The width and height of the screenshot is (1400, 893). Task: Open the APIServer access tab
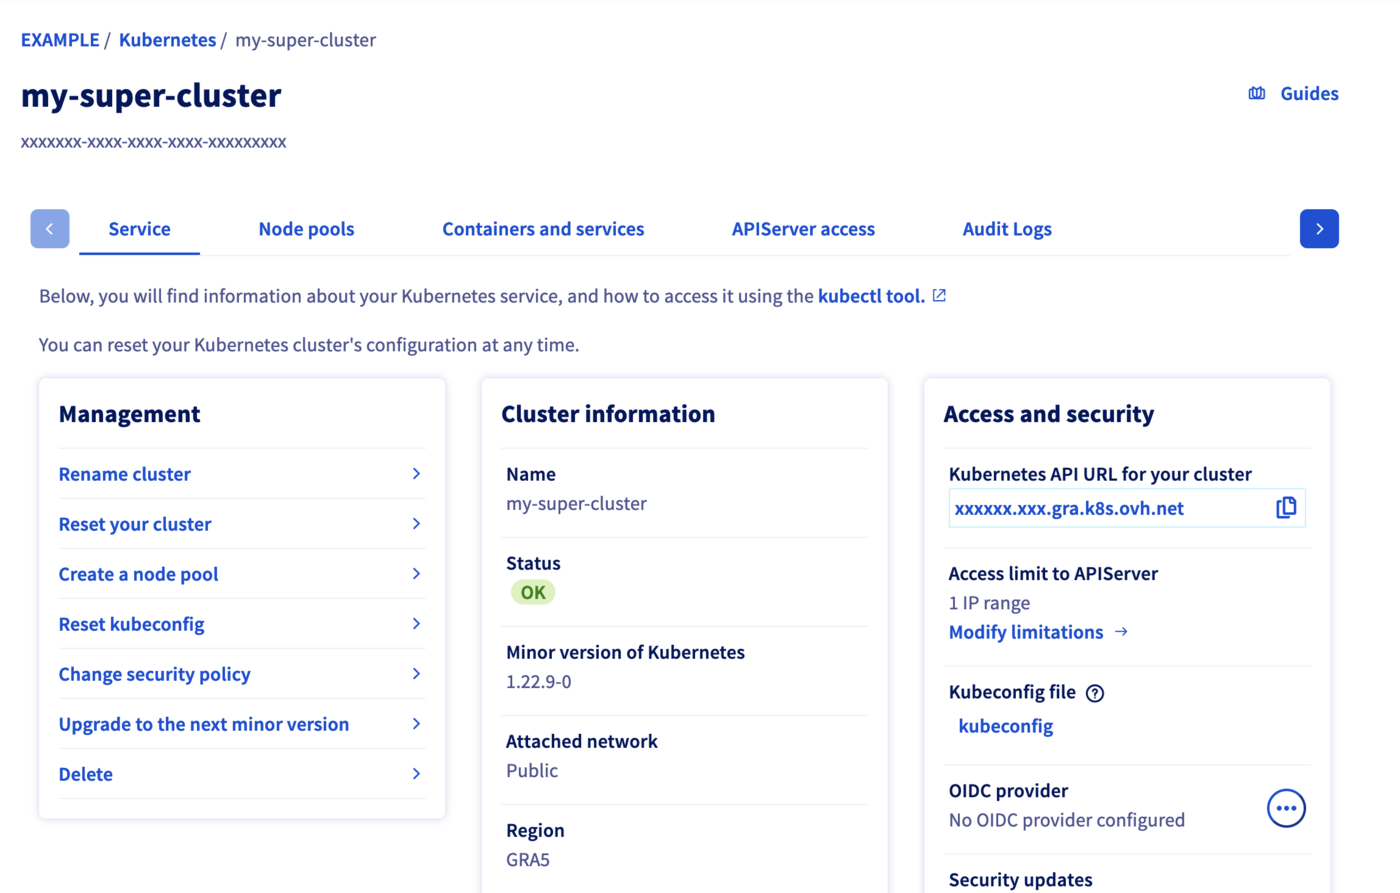click(803, 228)
